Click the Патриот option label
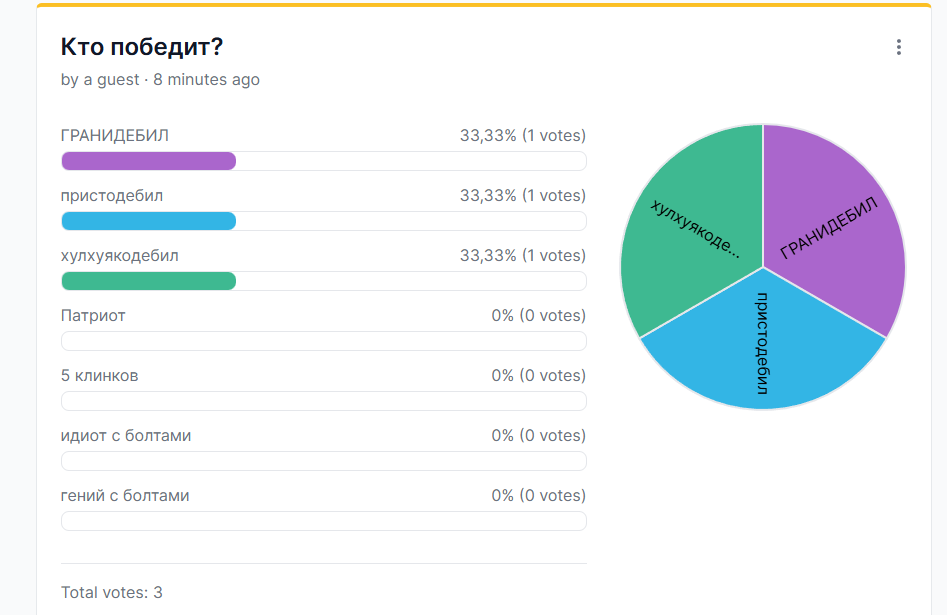This screenshot has width=947, height=615. pyautogui.click(x=93, y=315)
